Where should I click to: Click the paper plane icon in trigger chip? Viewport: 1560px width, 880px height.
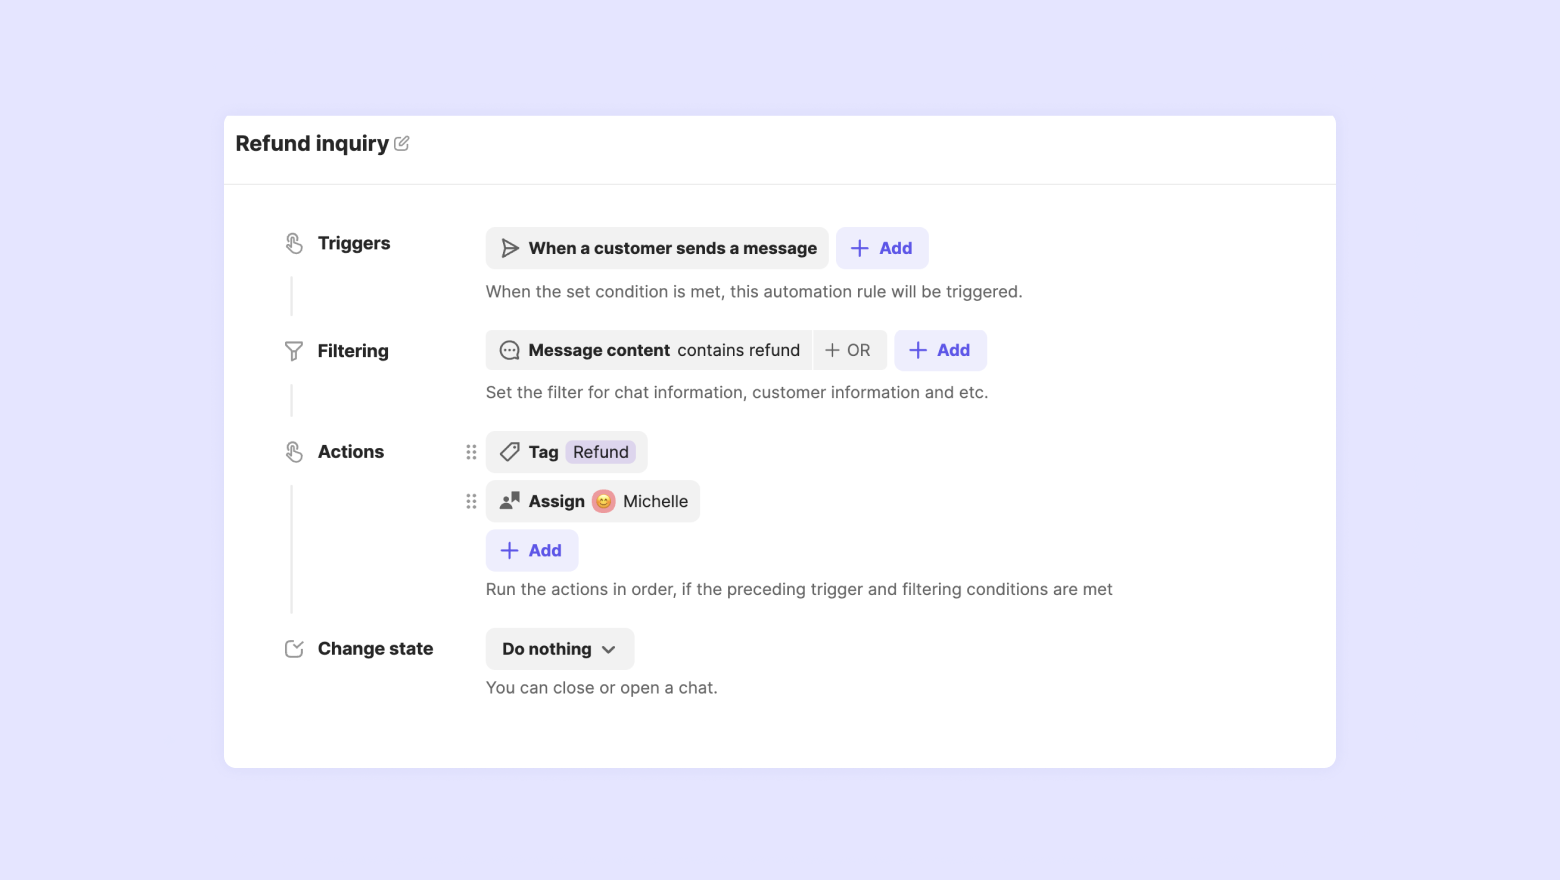coord(510,248)
